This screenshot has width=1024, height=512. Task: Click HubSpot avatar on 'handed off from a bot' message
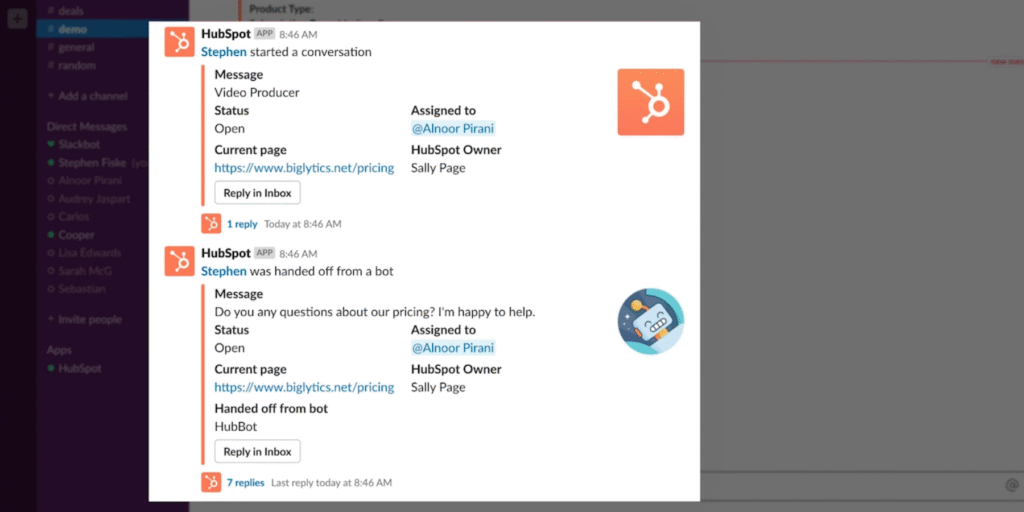click(x=180, y=261)
